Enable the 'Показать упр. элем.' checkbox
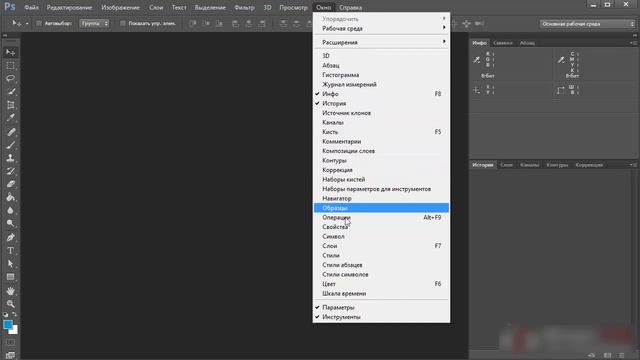The image size is (640, 360). [x=122, y=24]
